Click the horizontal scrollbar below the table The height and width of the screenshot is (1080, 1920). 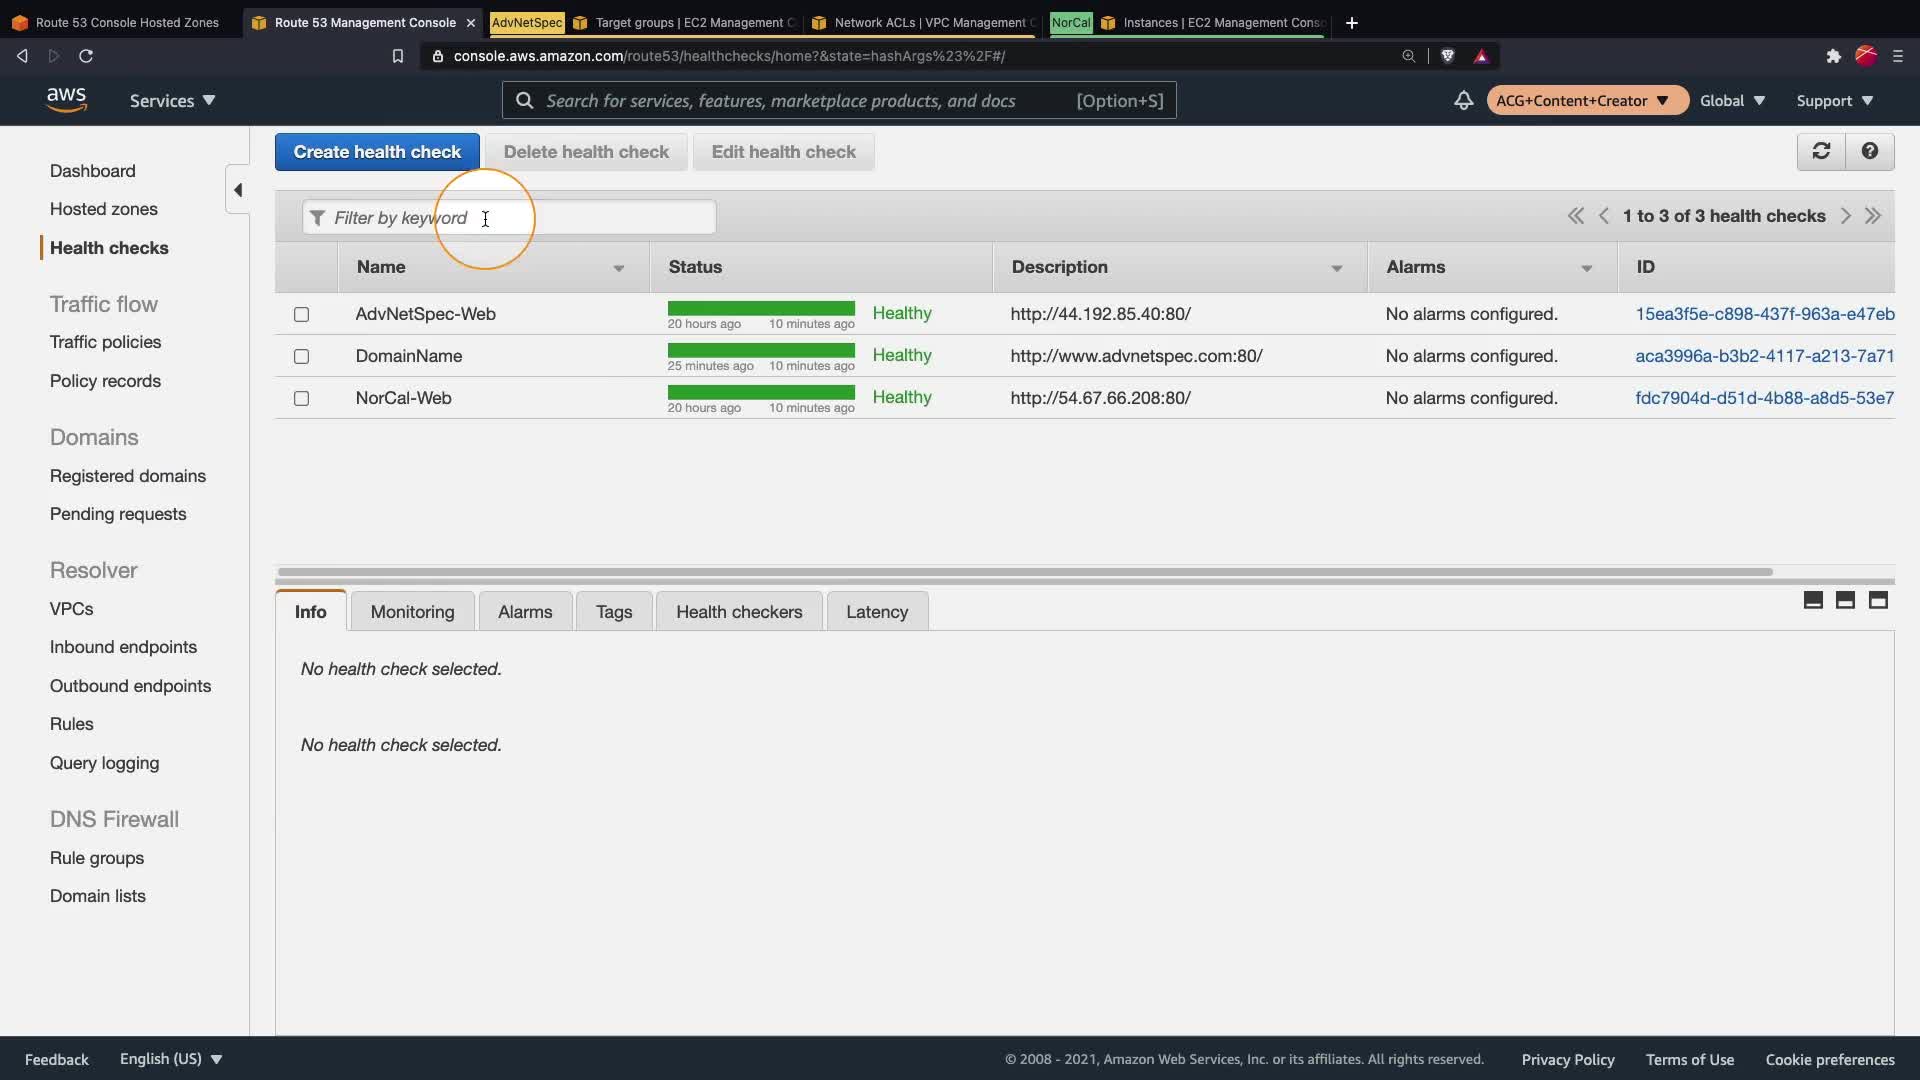[1024, 572]
